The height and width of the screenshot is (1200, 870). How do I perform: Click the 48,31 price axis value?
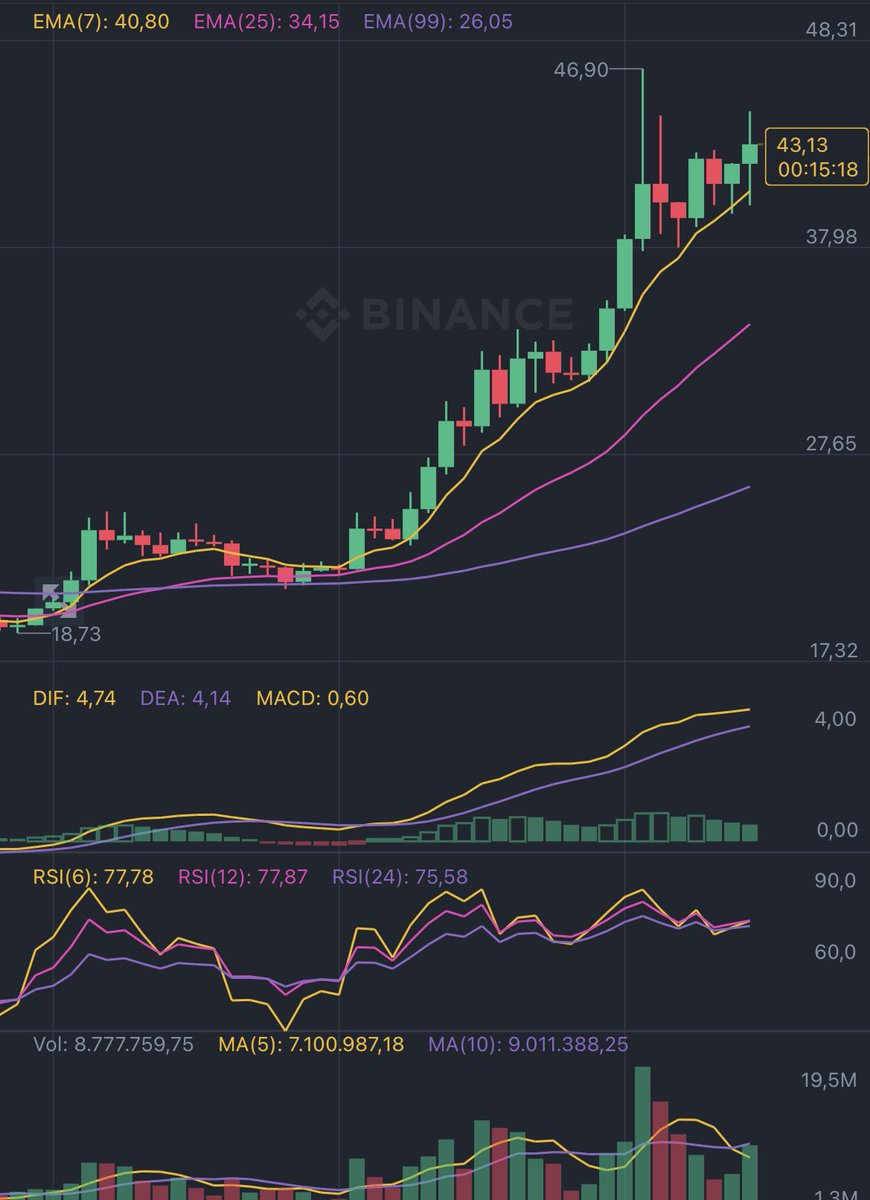(x=832, y=30)
